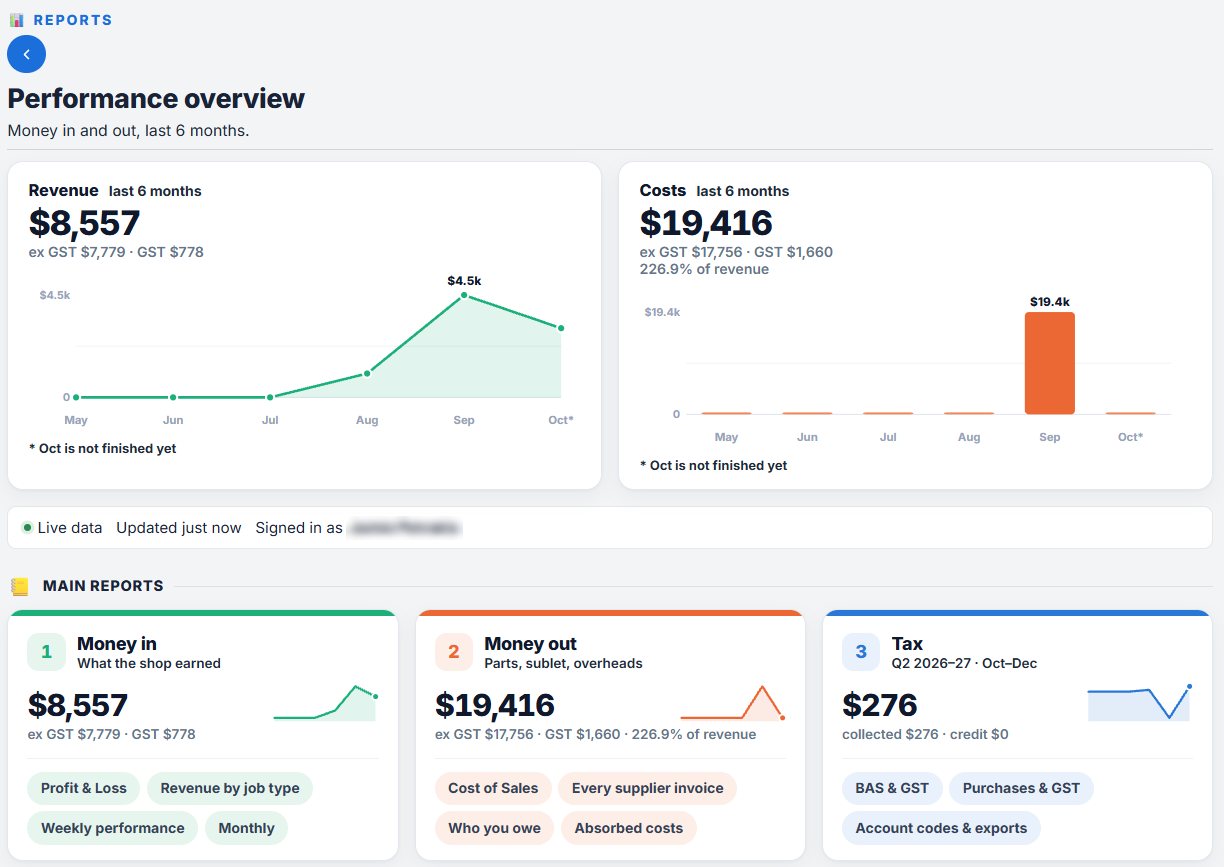Click the Tax card title
This screenshot has height=867, width=1224.
tap(907, 644)
